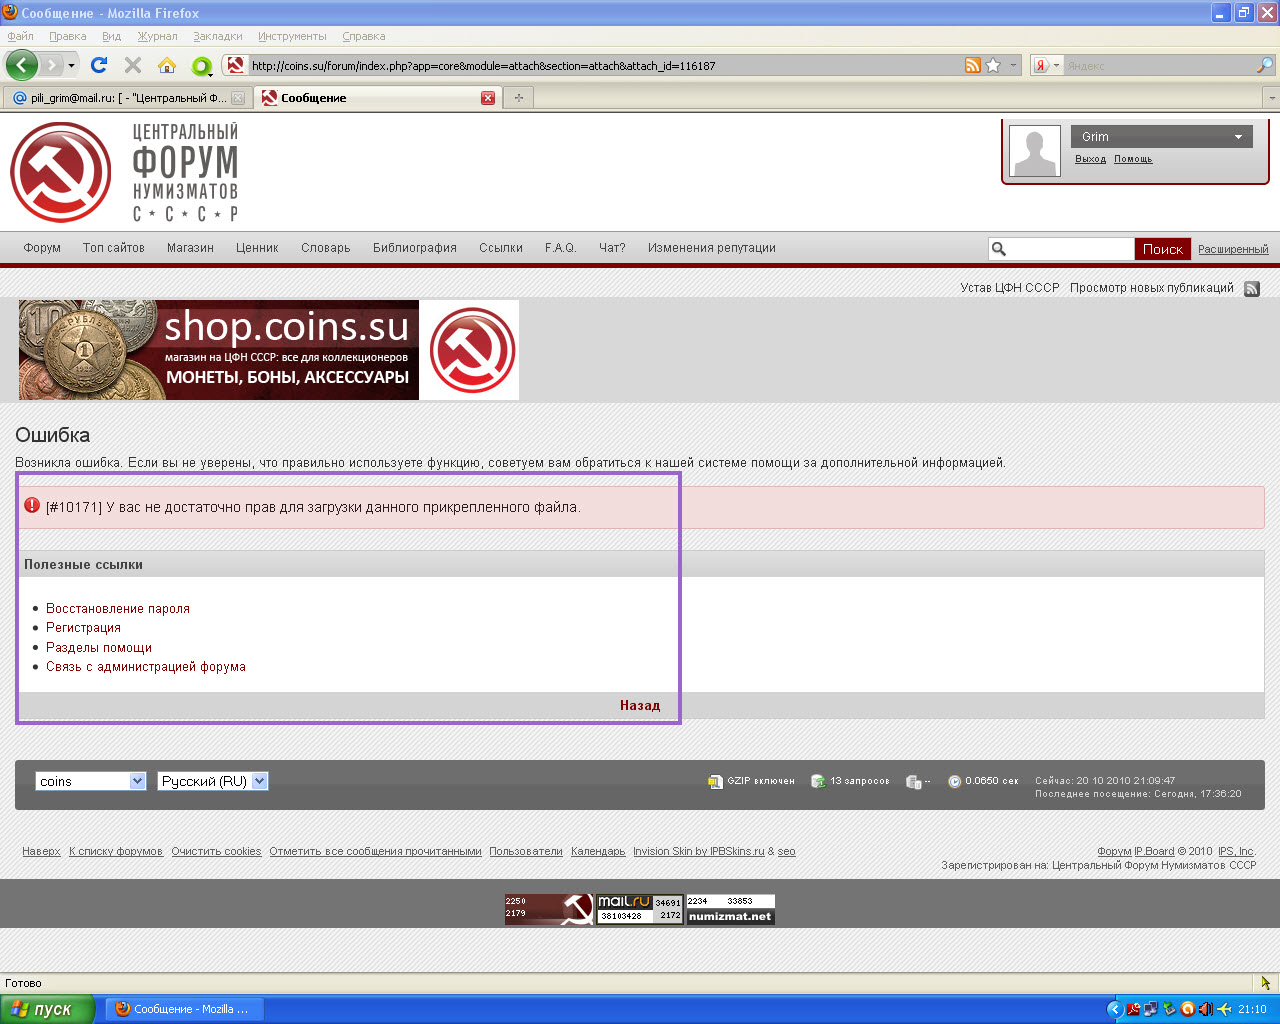
Task: Open Firefox taskbar item Сообщение - Mozilla
Action: (x=184, y=1009)
